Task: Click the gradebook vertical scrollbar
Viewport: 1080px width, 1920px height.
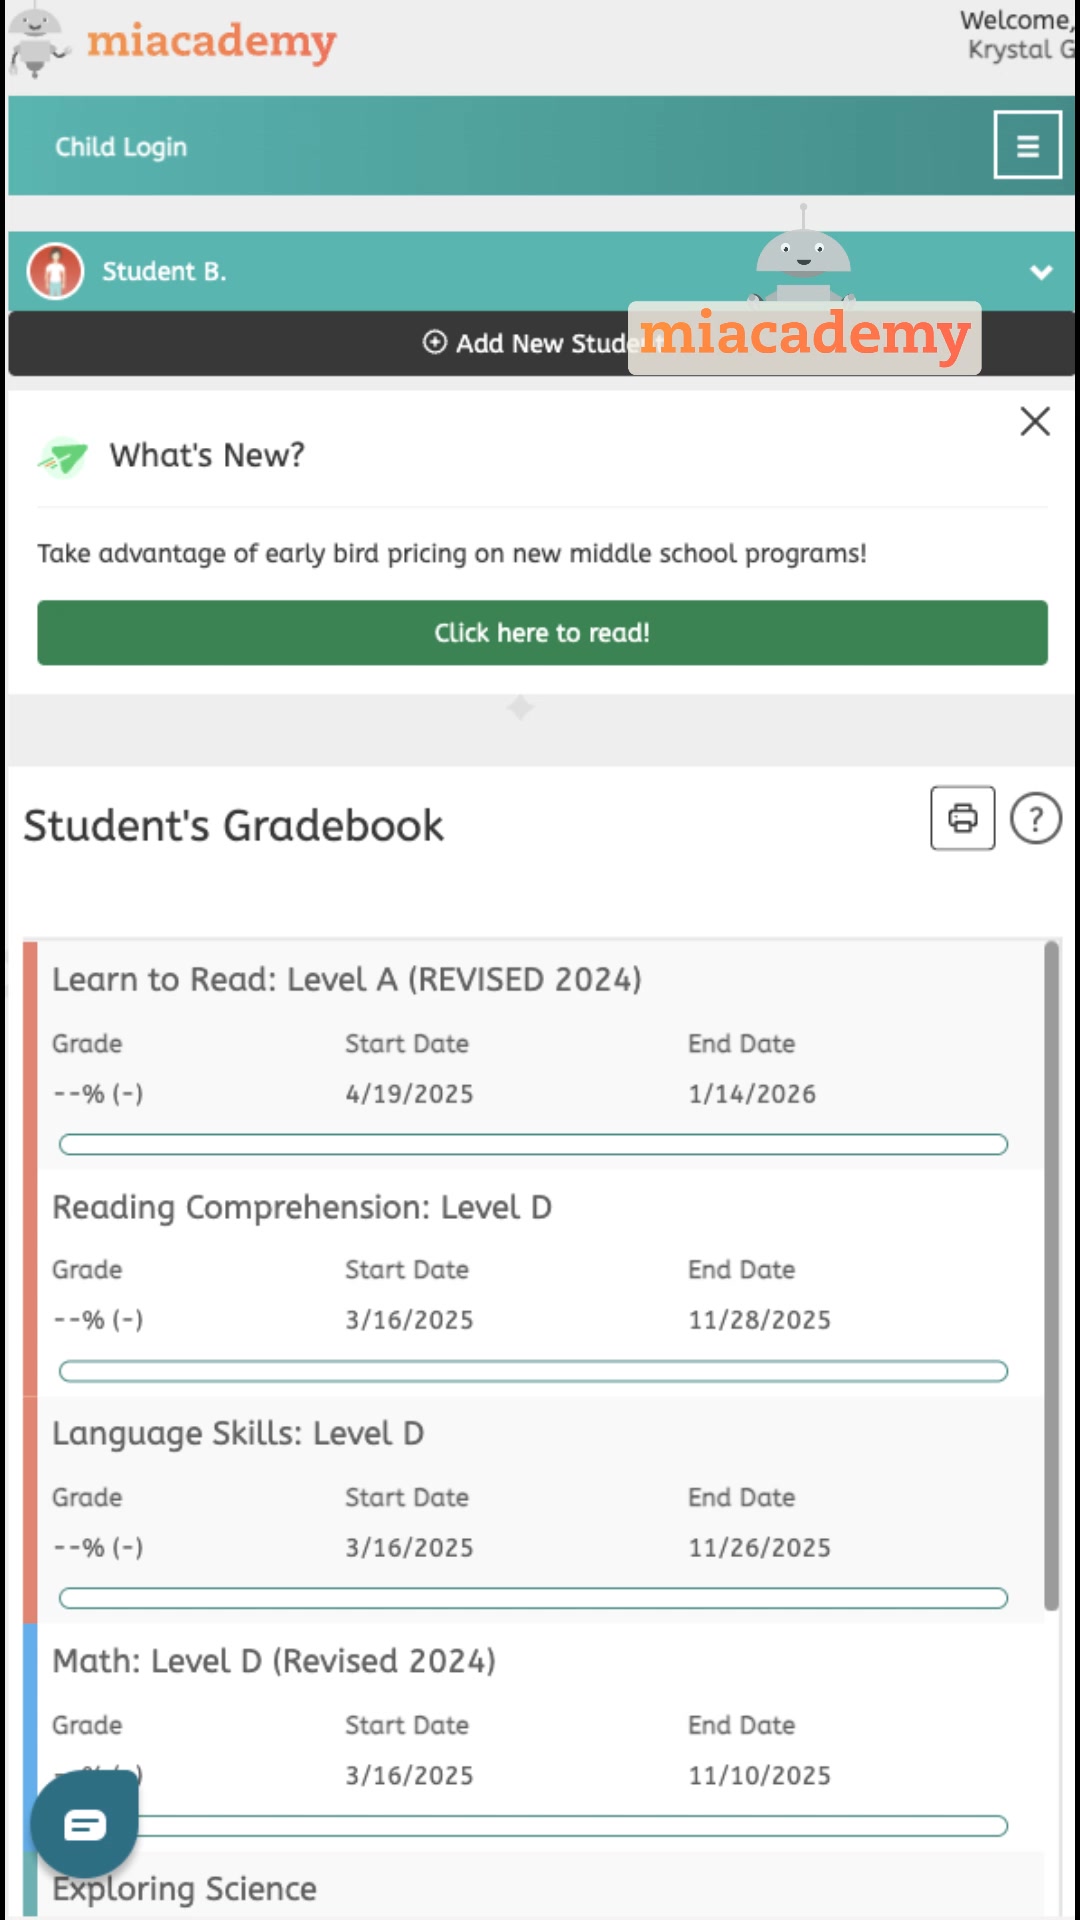Action: pos(1051,1275)
